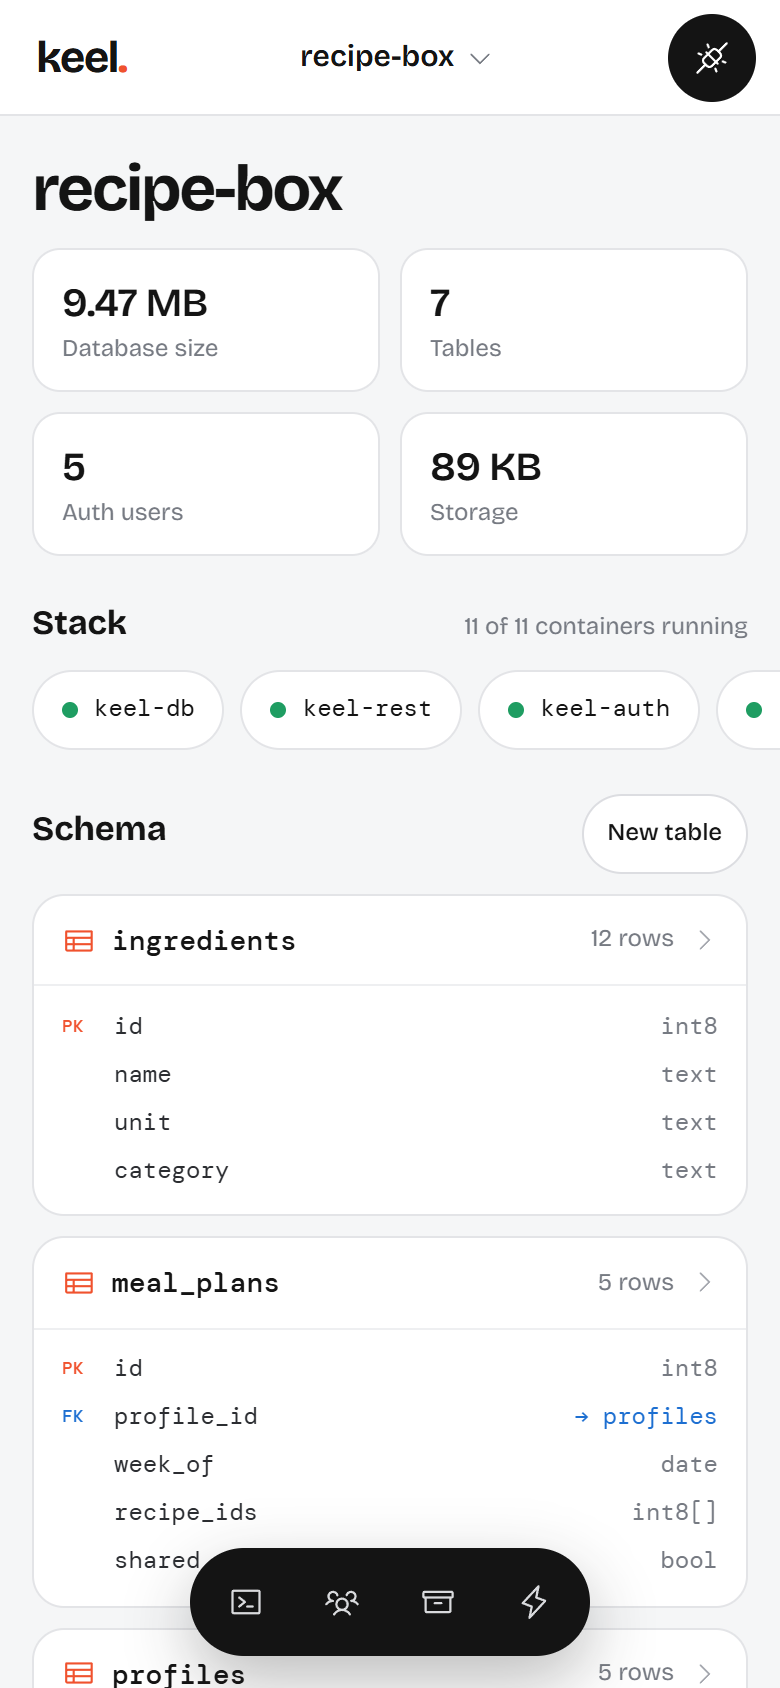Viewport: 780px width, 1688px height.
Task: Open the meal_plans table name
Action: coord(195,1283)
